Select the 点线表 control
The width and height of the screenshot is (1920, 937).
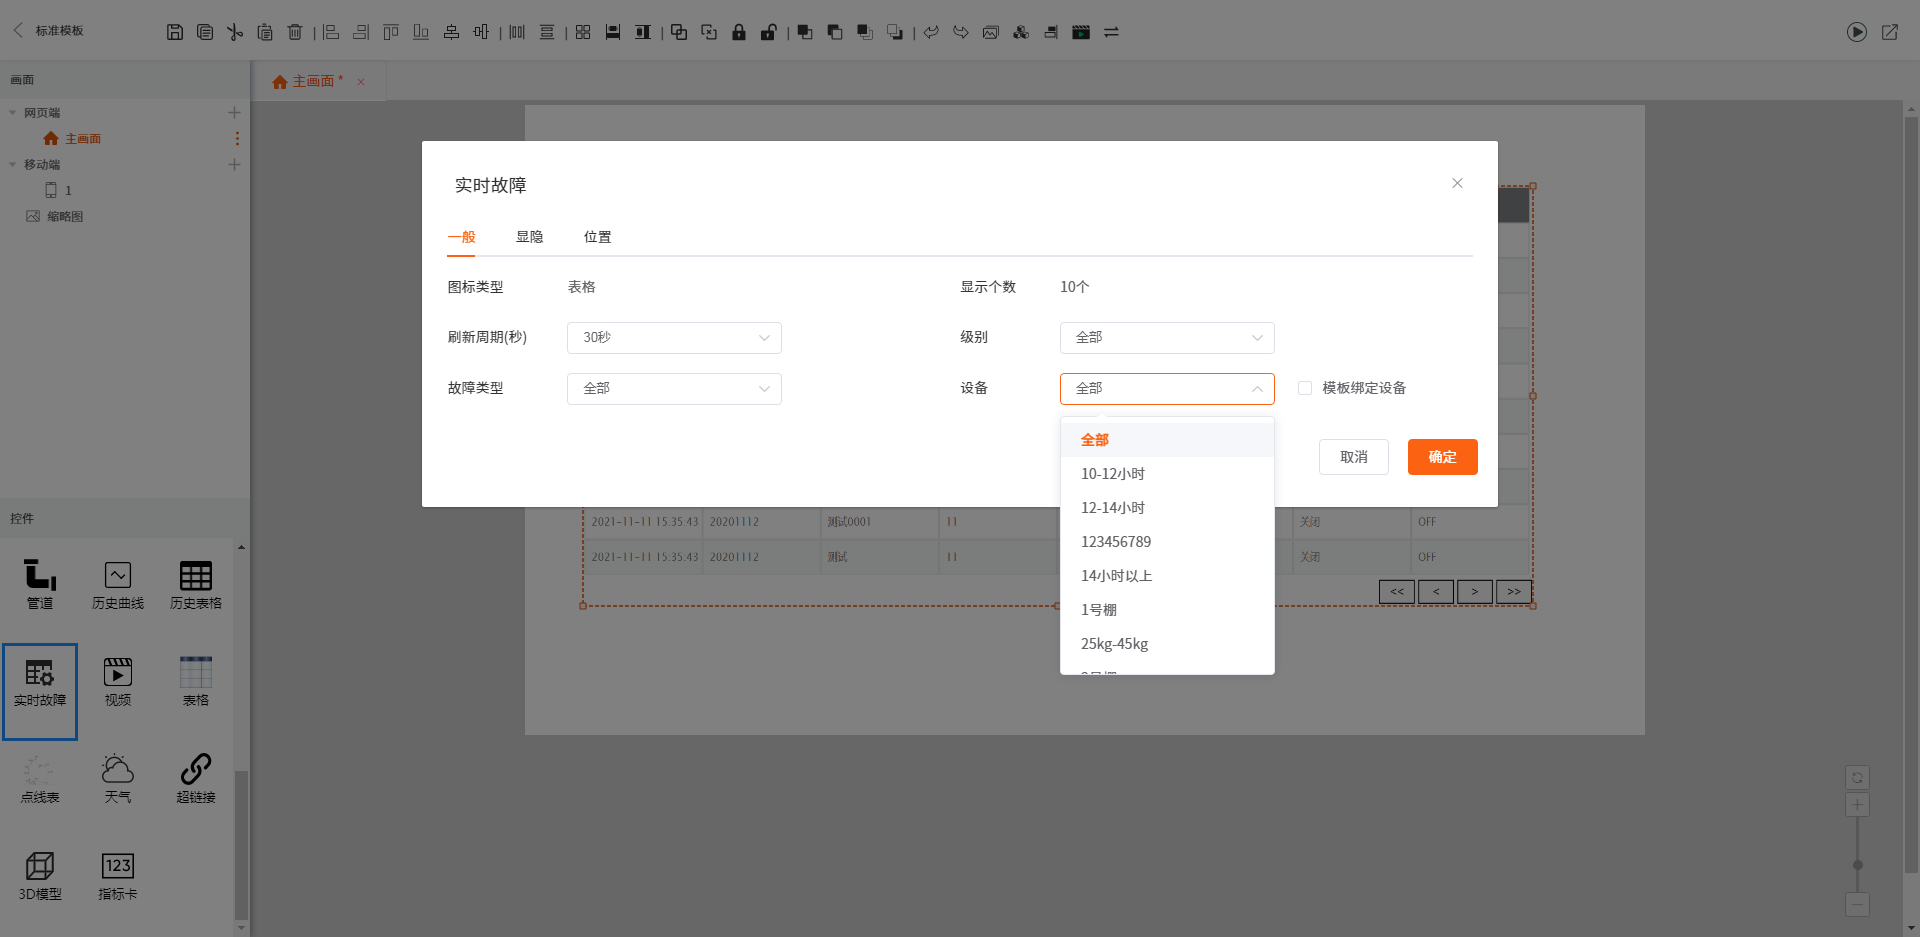click(x=40, y=778)
